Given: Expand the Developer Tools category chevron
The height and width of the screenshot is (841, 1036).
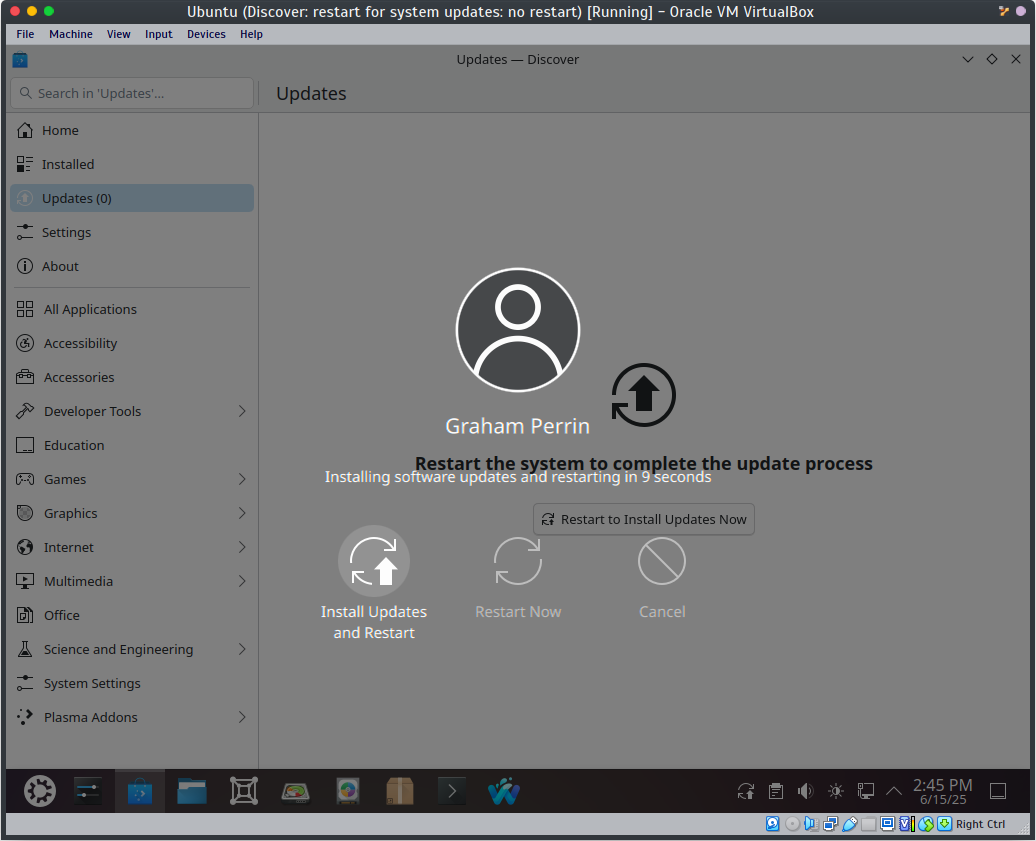Looking at the screenshot, I should pyautogui.click(x=242, y=411).
